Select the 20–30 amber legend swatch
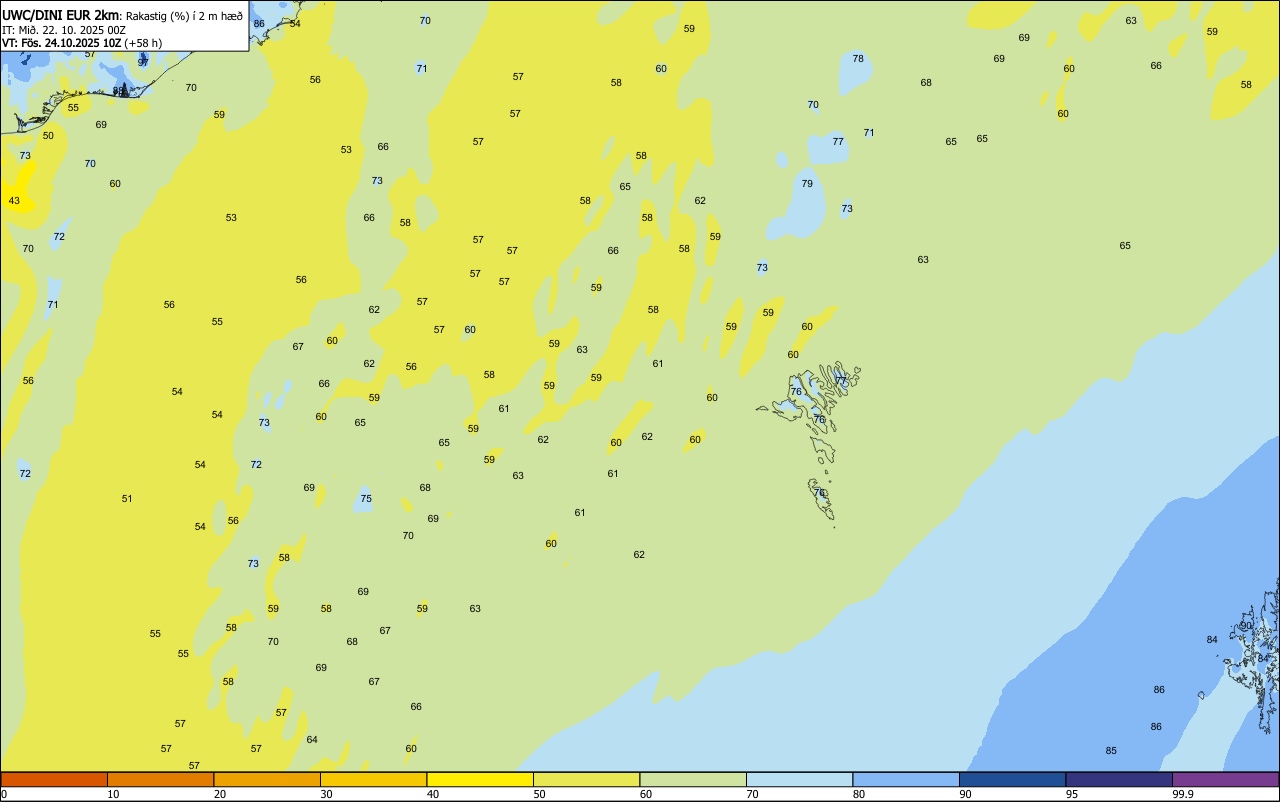Screen dimensions: 1280x802 [267, 779]
